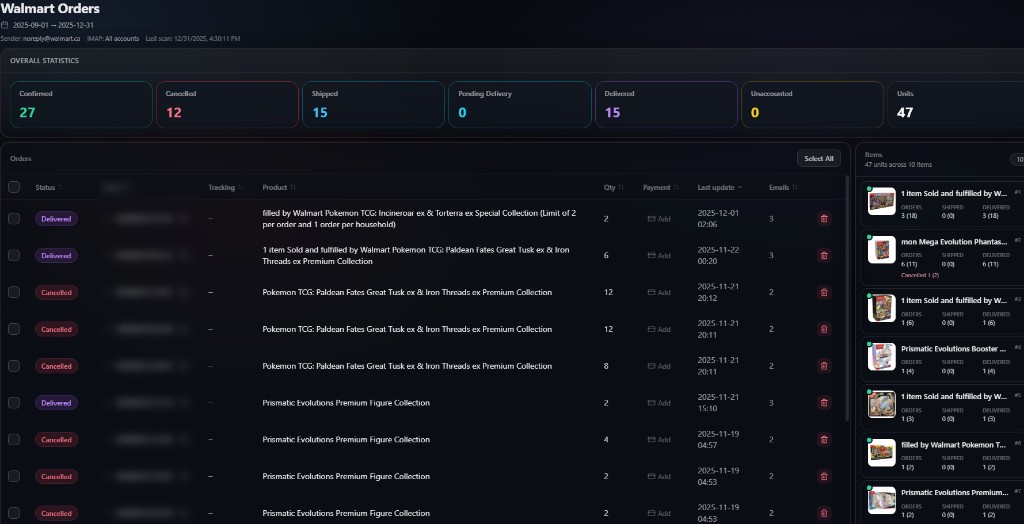This screenshot has height=524, width=1024.
Task: Click calendar icon beside the date range
Action: (x=5, y=25)
